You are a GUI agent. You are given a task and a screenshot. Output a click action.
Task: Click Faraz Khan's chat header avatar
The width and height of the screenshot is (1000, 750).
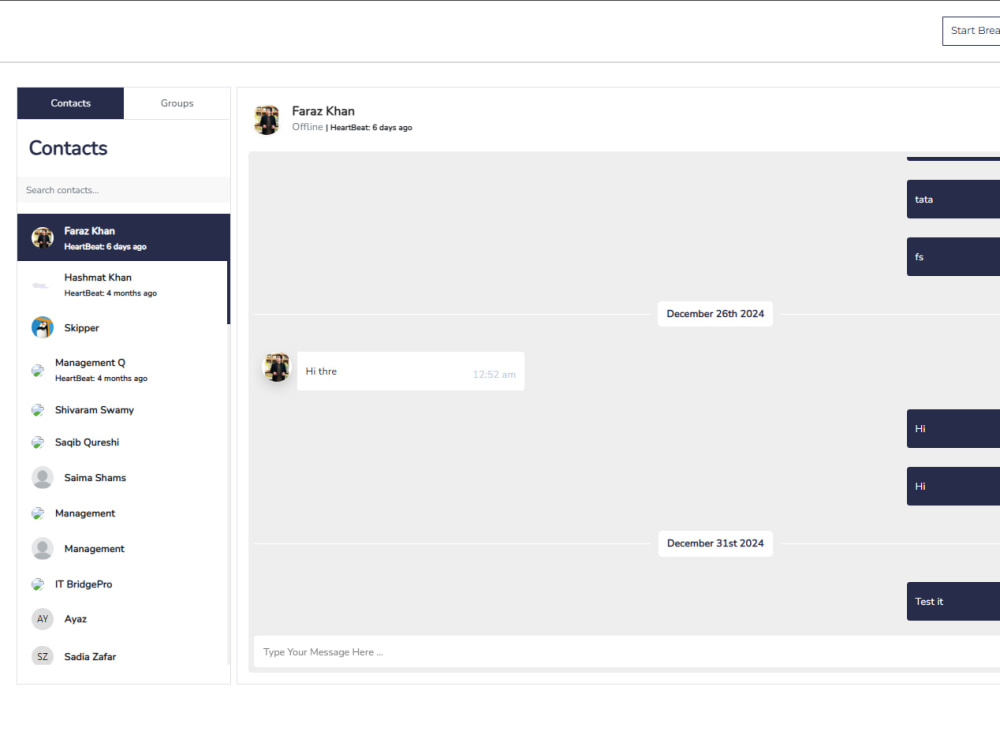267,120
